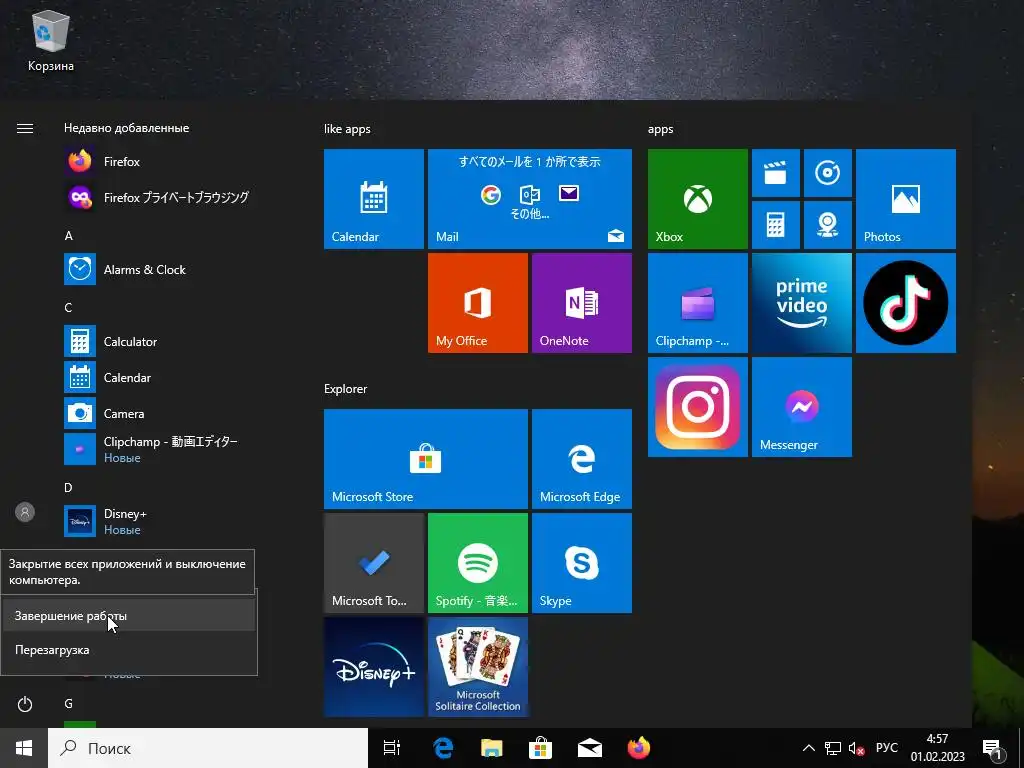The image size is (1024, 768).
Task: Select Завершение работы in power menu
Action: [129, 615]
